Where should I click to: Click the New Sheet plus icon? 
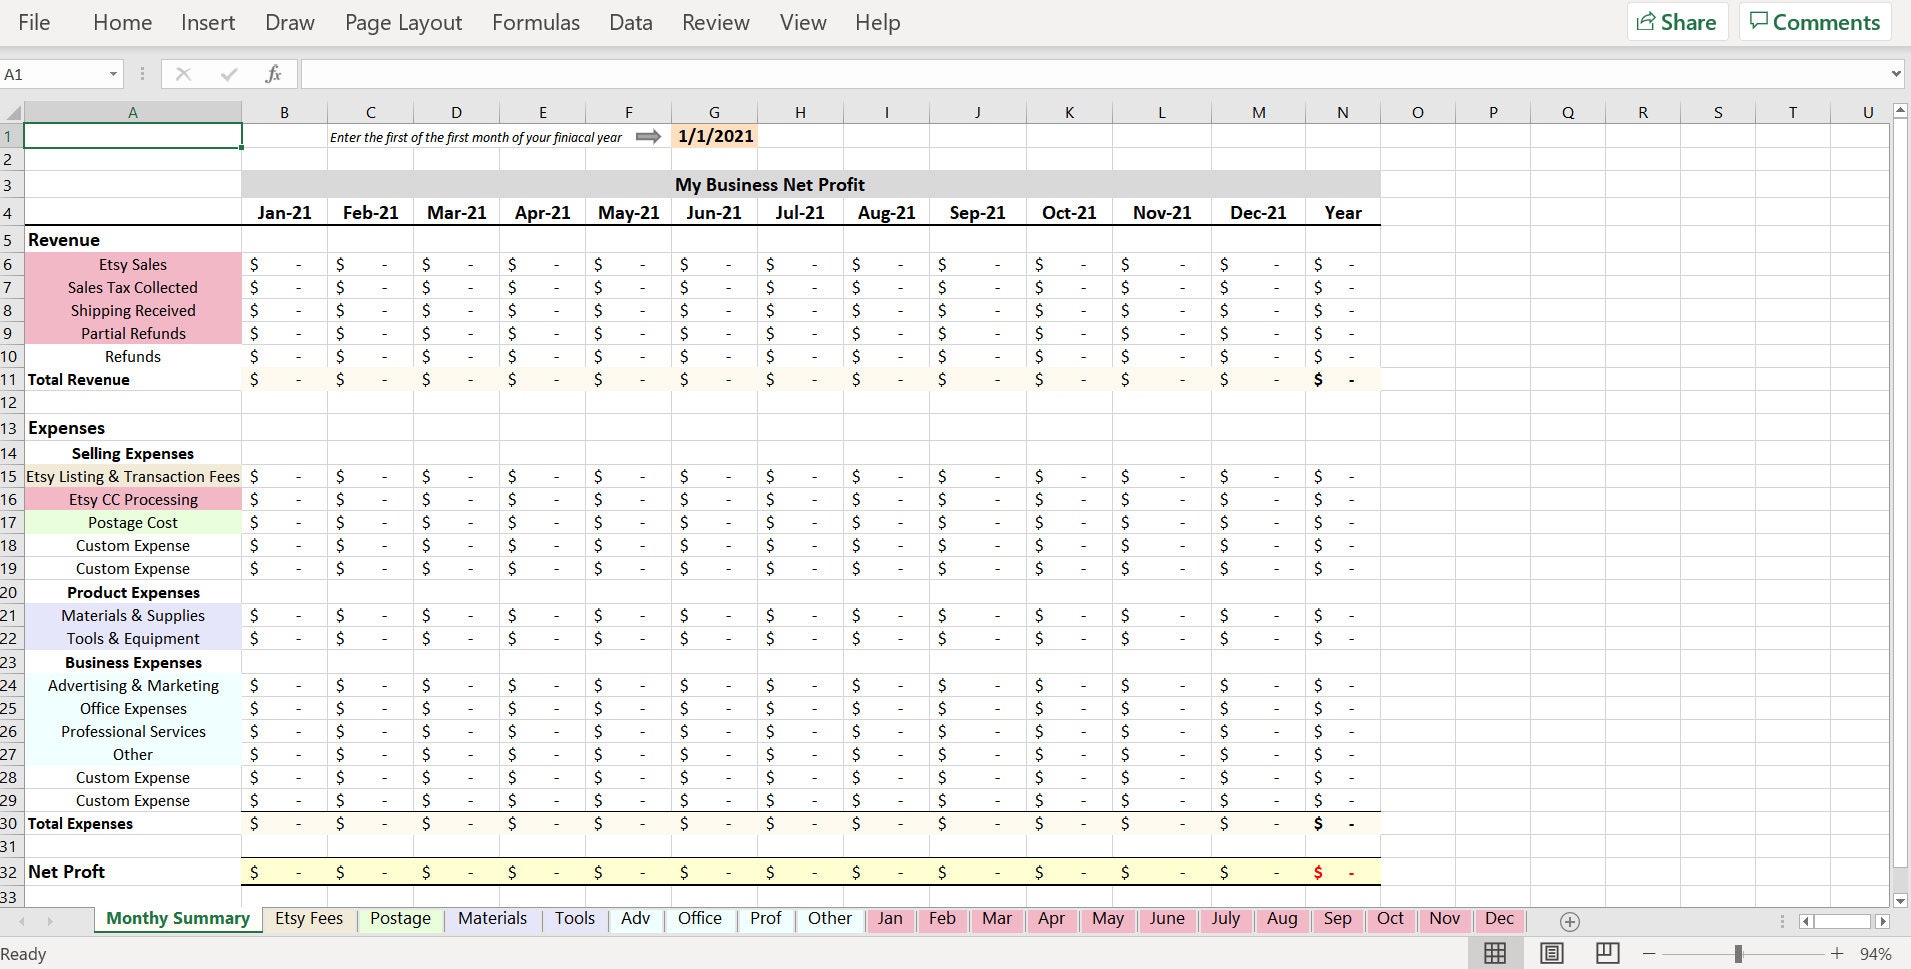(1568, 921)
